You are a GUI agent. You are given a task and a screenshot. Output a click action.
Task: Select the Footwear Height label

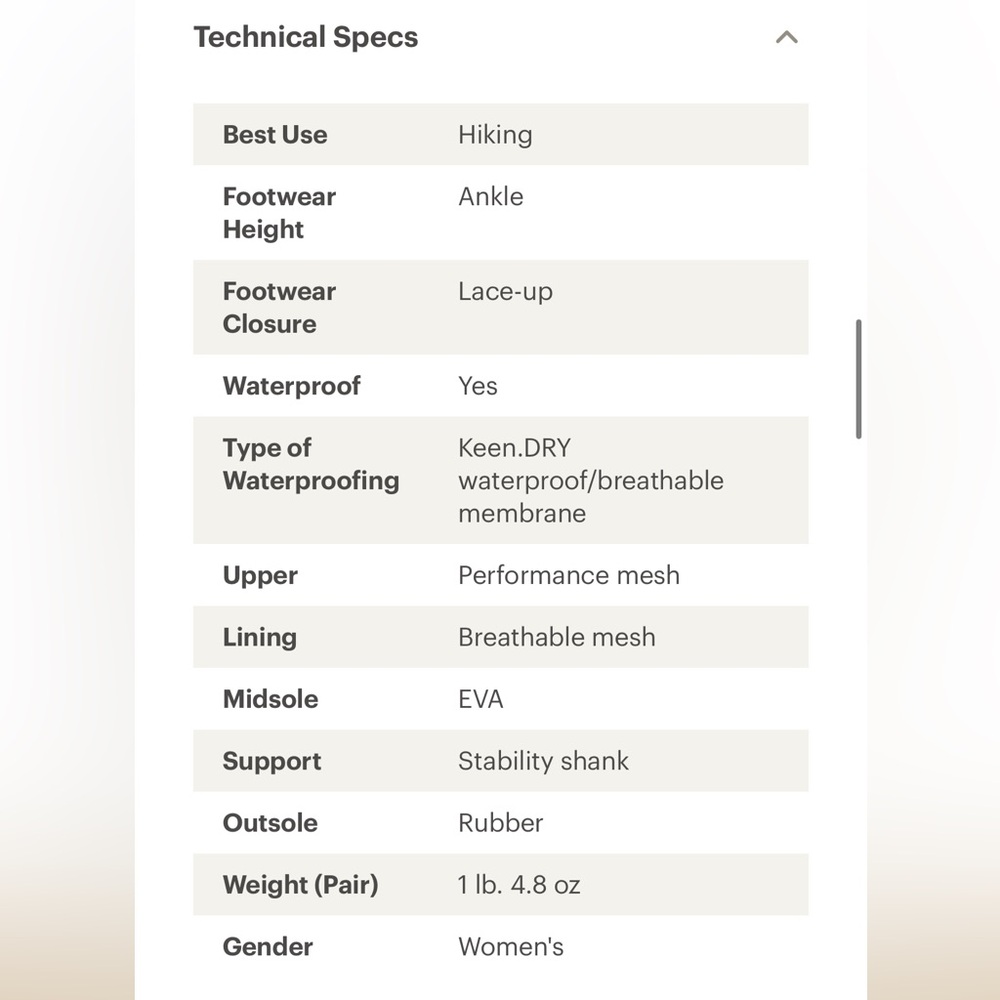pyautogui.click(x=279, y=213)
